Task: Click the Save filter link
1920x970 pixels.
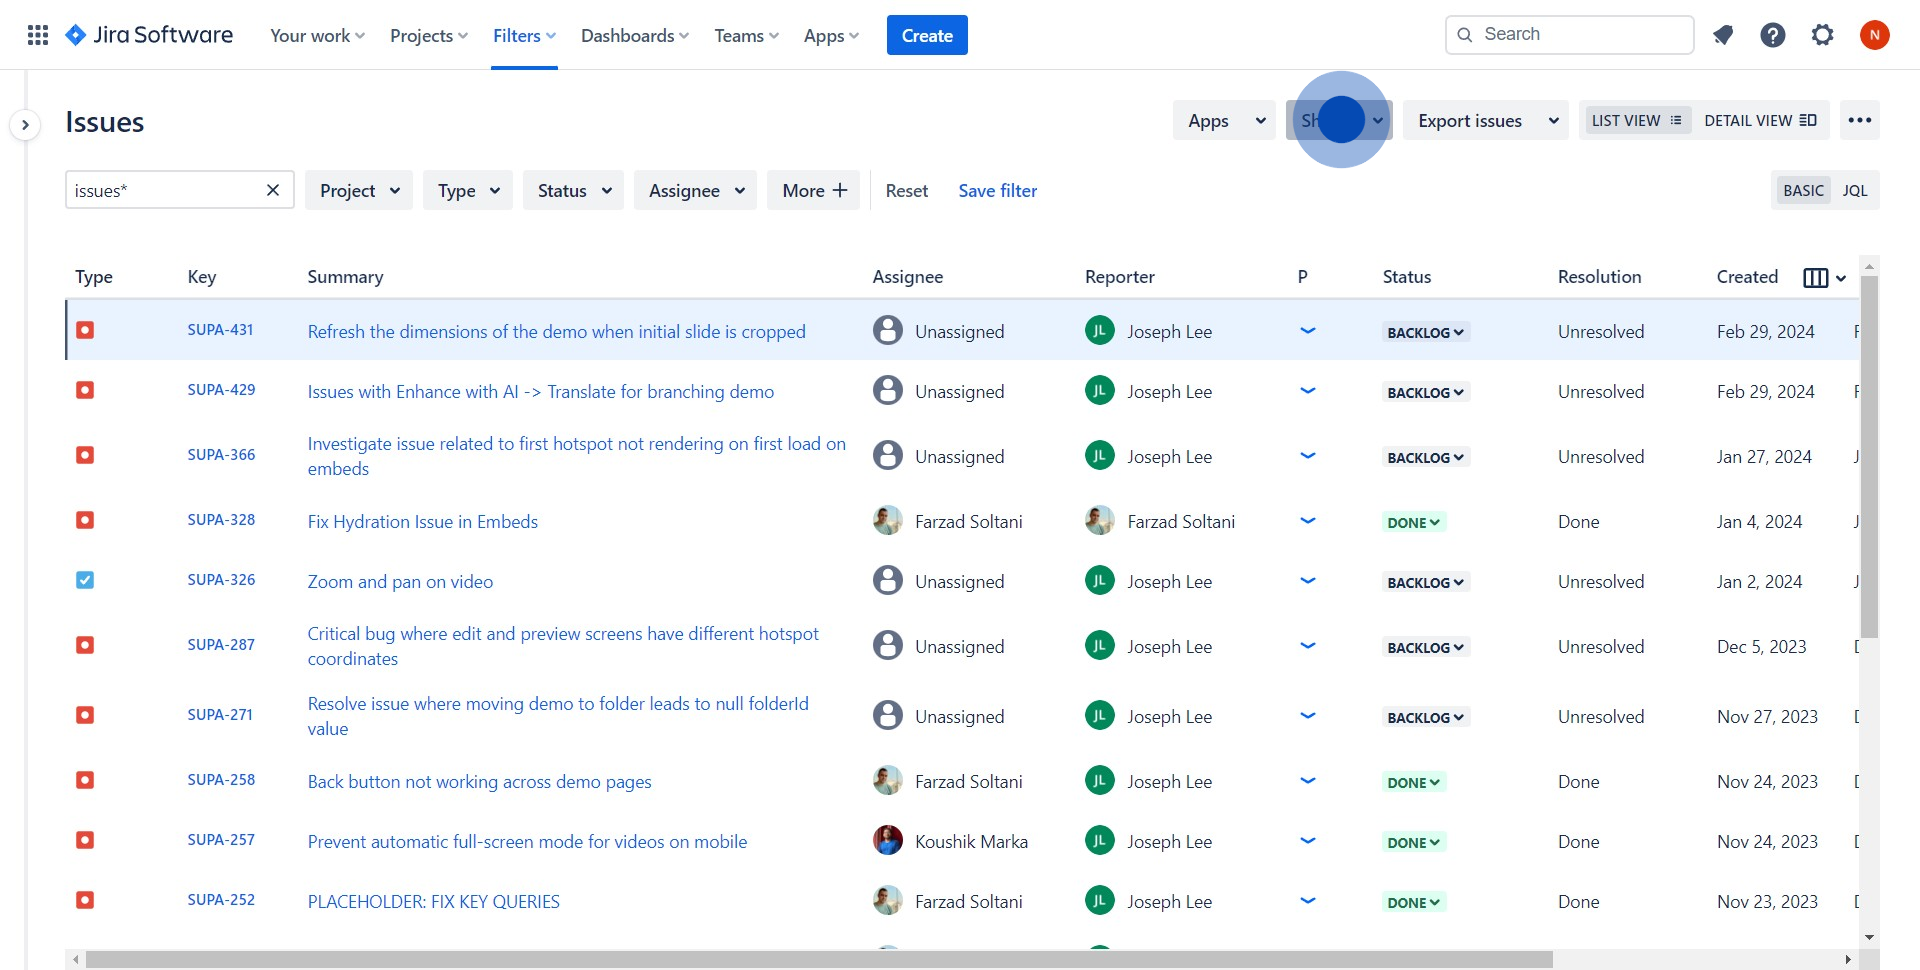Action: click(x=997, y=191)
